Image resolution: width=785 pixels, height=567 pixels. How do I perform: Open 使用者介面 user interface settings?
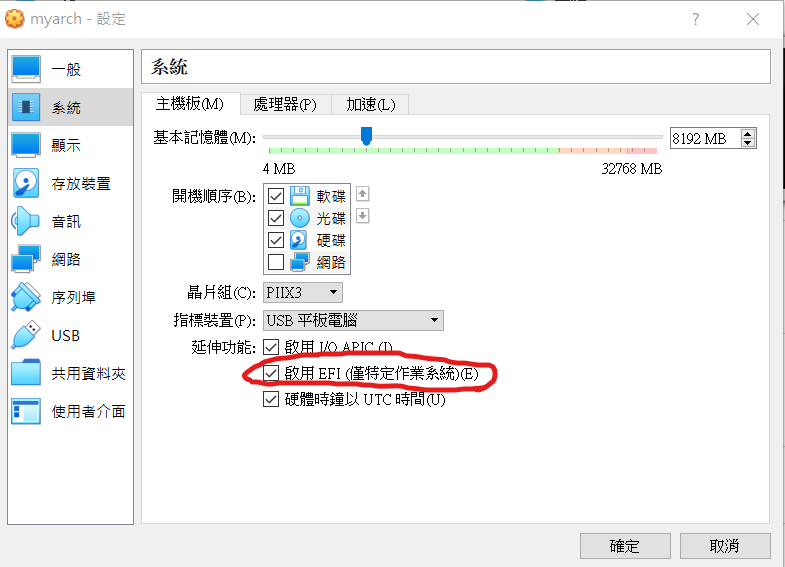click(26, 411)
